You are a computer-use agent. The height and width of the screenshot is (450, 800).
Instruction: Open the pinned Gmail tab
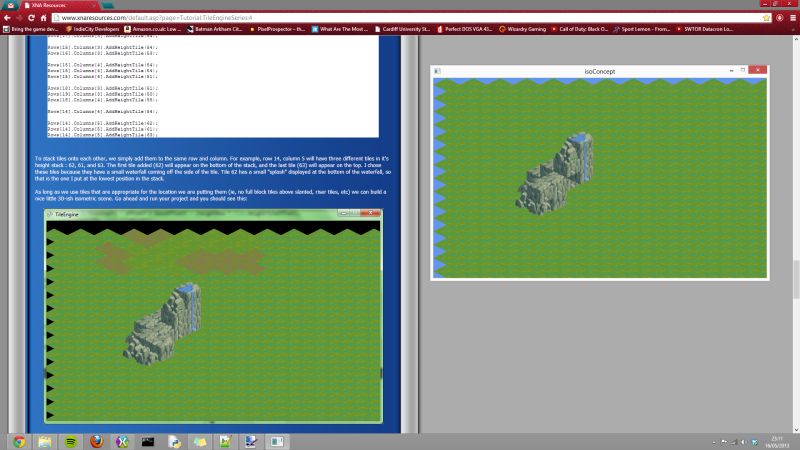pyautogui.click(x=11, y=5)
